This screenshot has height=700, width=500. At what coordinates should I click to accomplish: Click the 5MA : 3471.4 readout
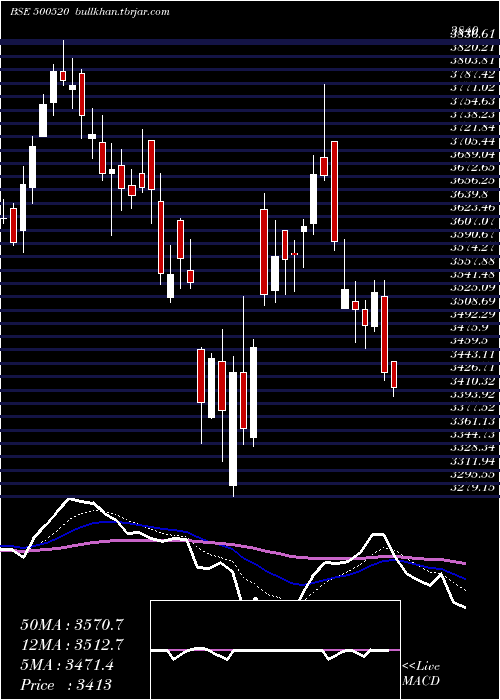click(x=66, y=666)
